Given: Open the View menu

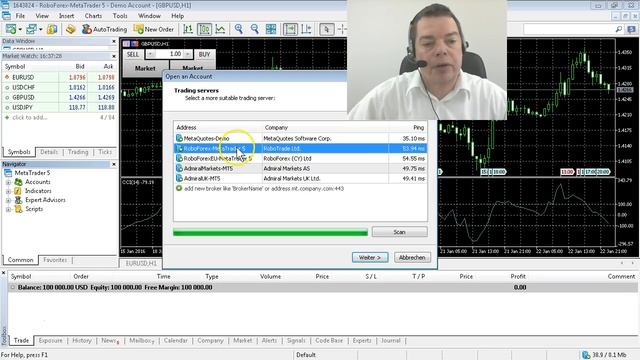Looking at the screenshot, I should [x=42, y=16].
